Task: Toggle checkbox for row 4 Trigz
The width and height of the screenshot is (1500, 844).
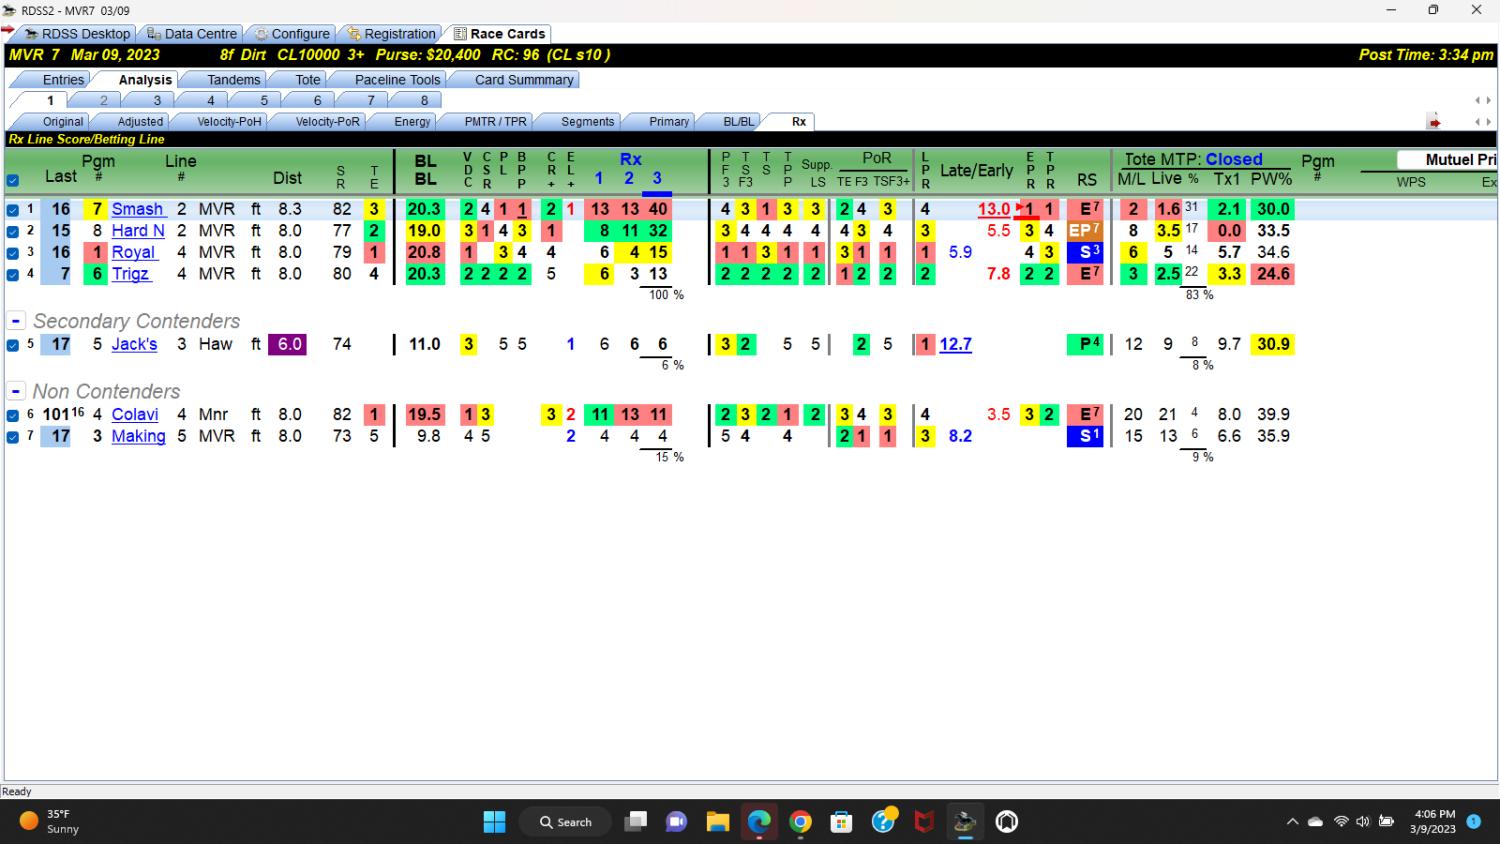Action: pyautogui.click(x=13, y=274)
